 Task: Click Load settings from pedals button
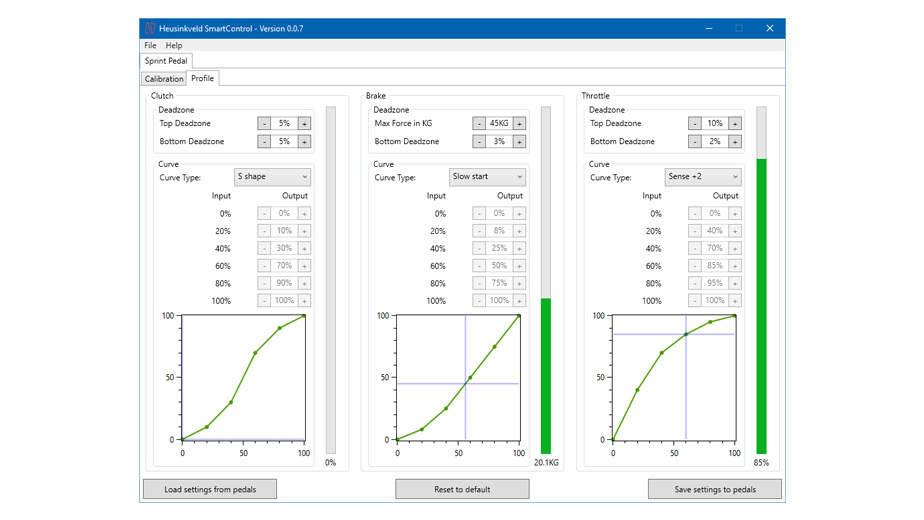[210, 489]
